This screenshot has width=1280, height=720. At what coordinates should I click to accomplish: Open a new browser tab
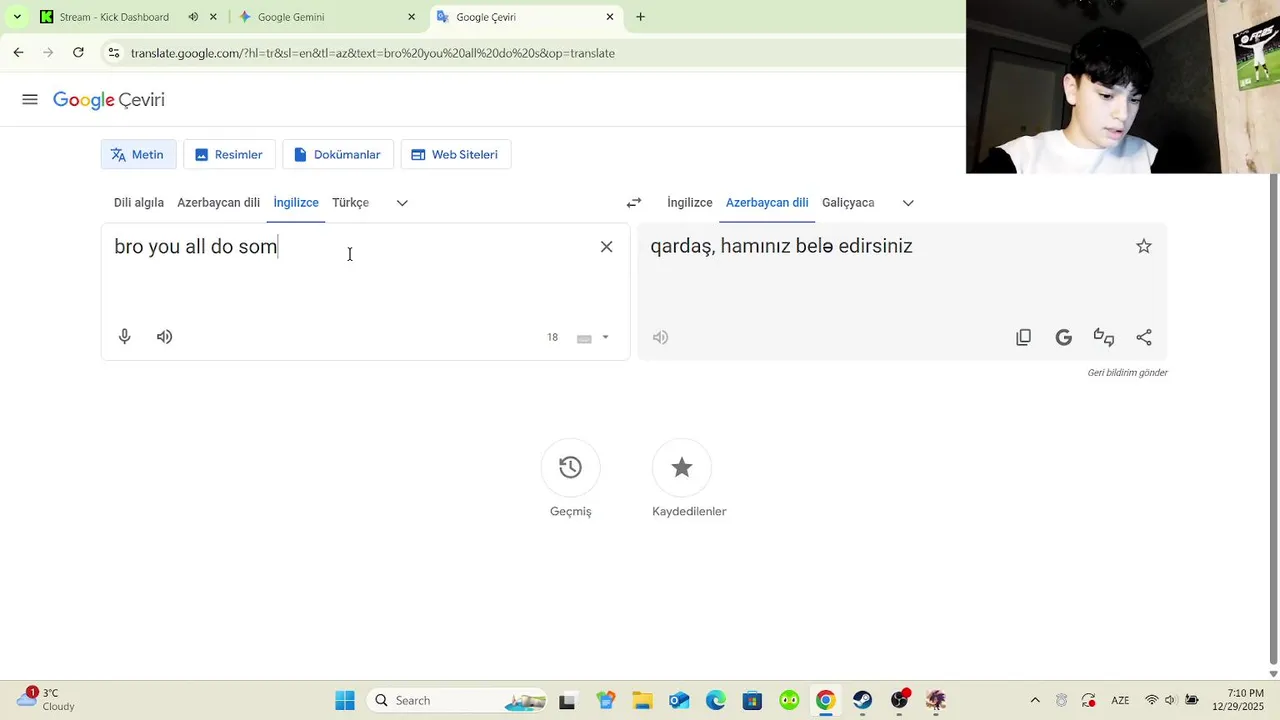pyautogui.click(x=640, y=17)
